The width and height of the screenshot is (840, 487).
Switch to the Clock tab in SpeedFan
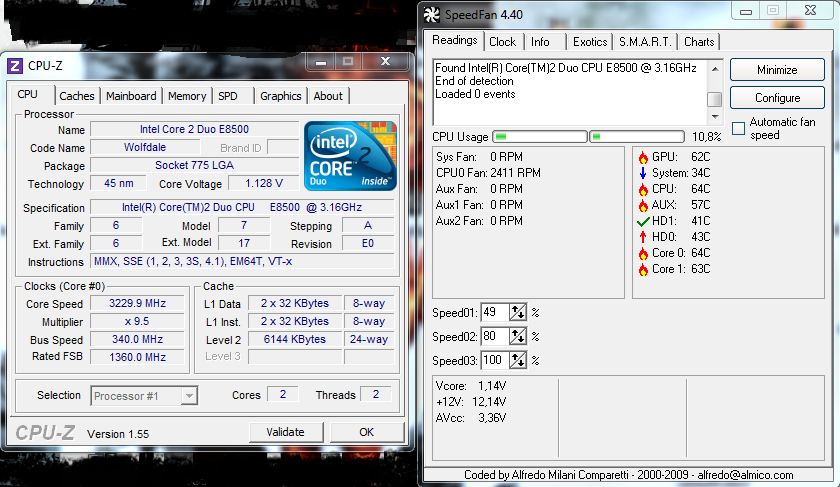pyautogui.click(x=502, y=42)
